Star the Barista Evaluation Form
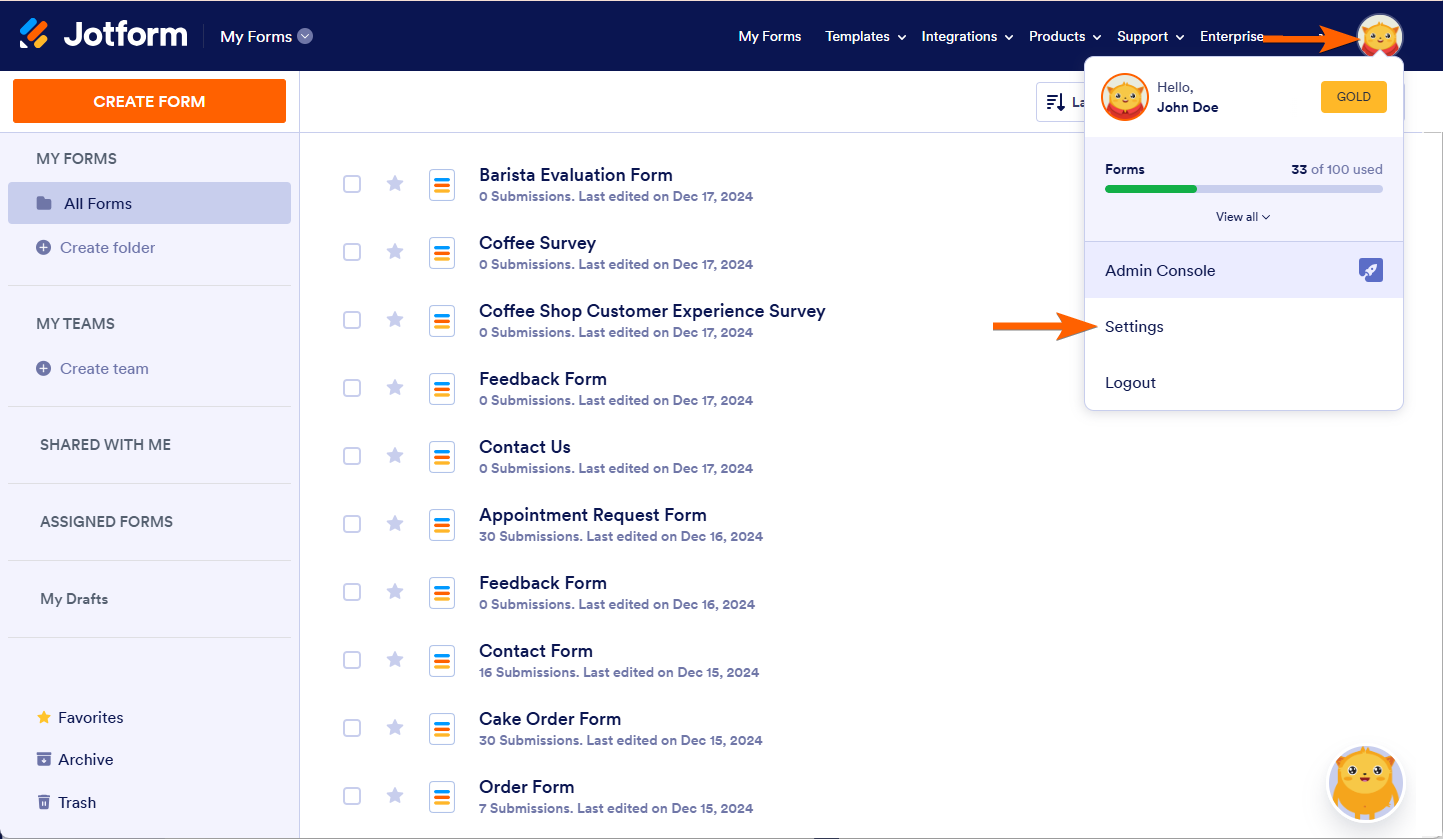This screenshot has height=839, width=1443. (x=395, y=184)
